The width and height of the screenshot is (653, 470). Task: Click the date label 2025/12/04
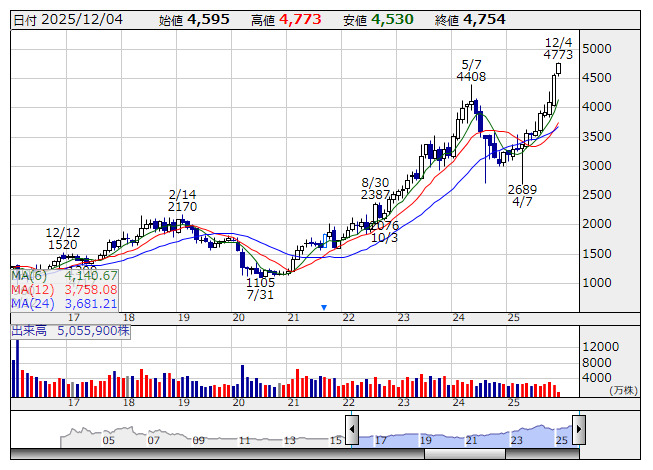coord(82,20)
